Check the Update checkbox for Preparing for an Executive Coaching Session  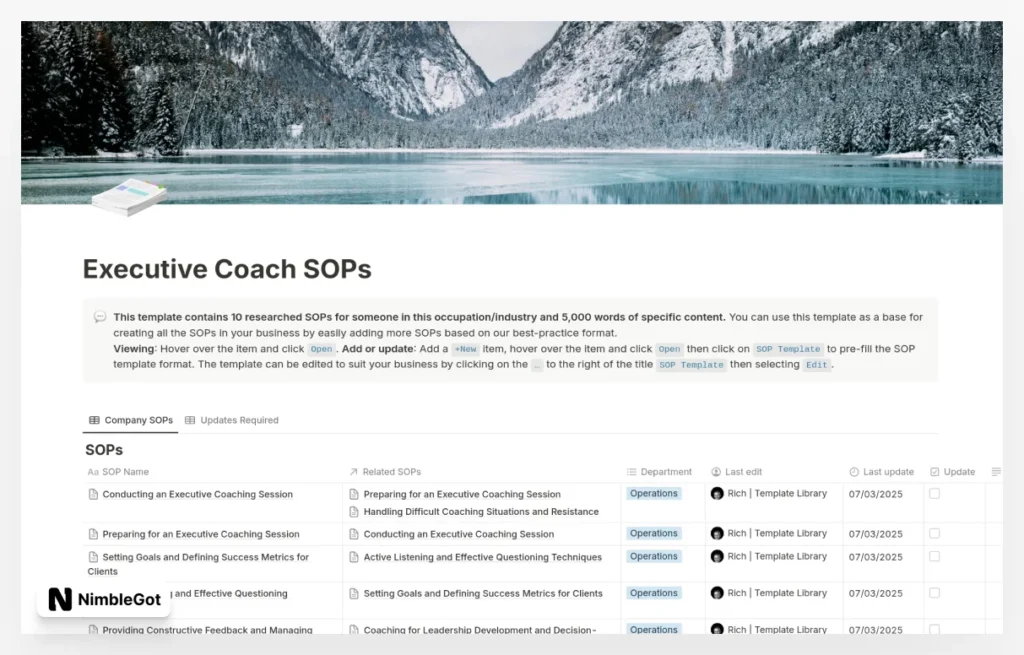click(936, 533)
